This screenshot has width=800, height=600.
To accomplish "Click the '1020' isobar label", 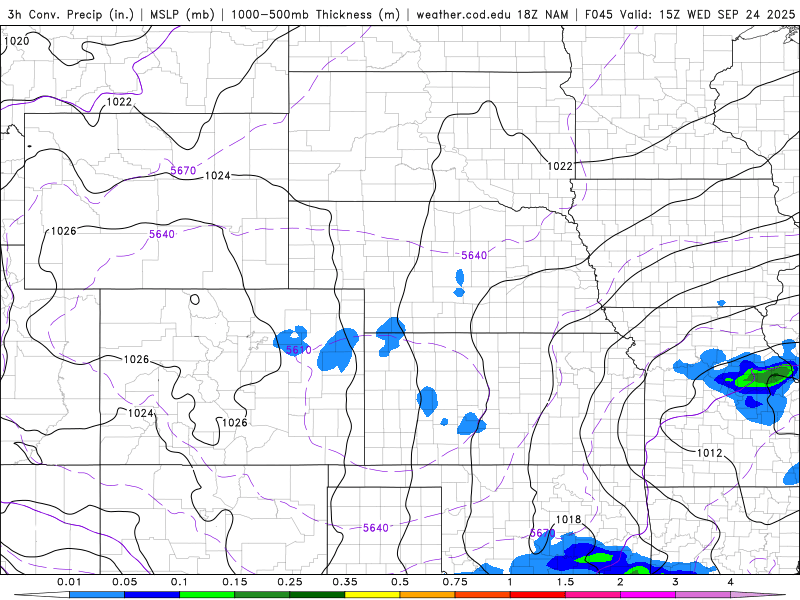I will 17,41.
